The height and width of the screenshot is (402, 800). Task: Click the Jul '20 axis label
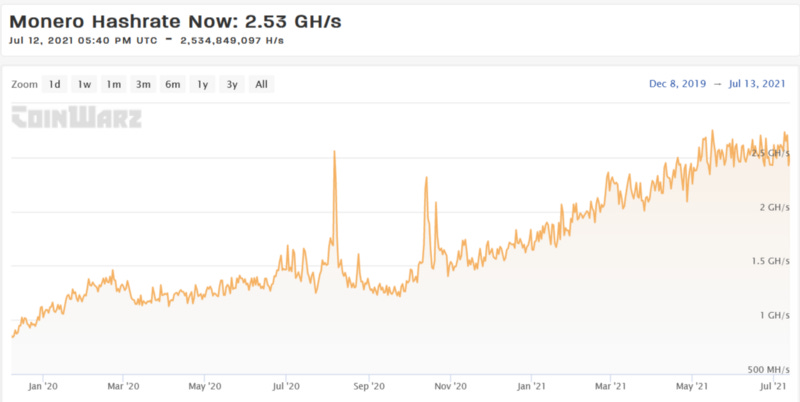tap(286, 387)
